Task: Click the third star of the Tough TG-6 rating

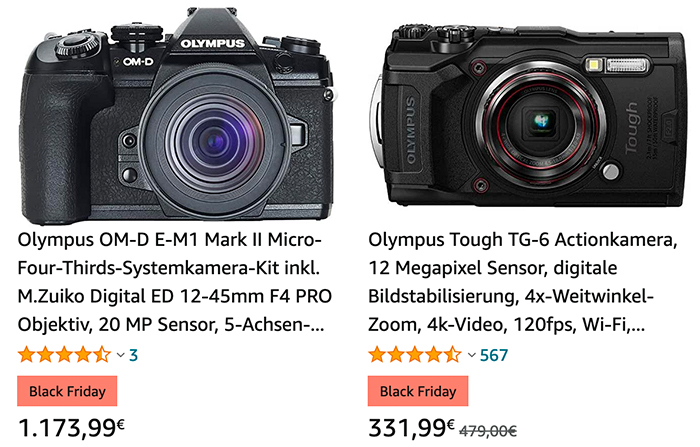Action: 417,355
